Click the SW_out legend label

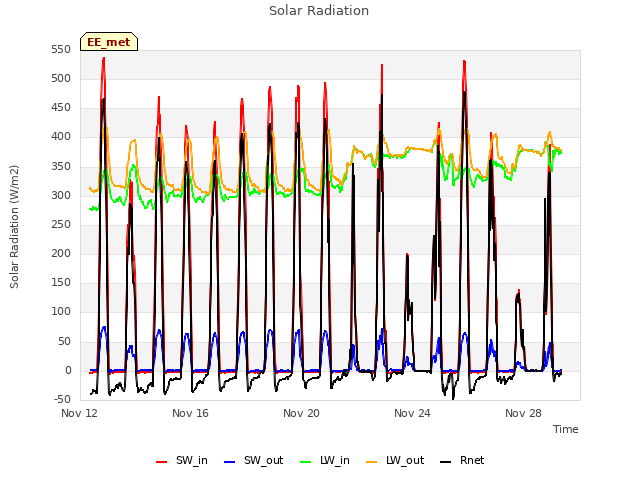pyautogui.click(x=263, y=461)
